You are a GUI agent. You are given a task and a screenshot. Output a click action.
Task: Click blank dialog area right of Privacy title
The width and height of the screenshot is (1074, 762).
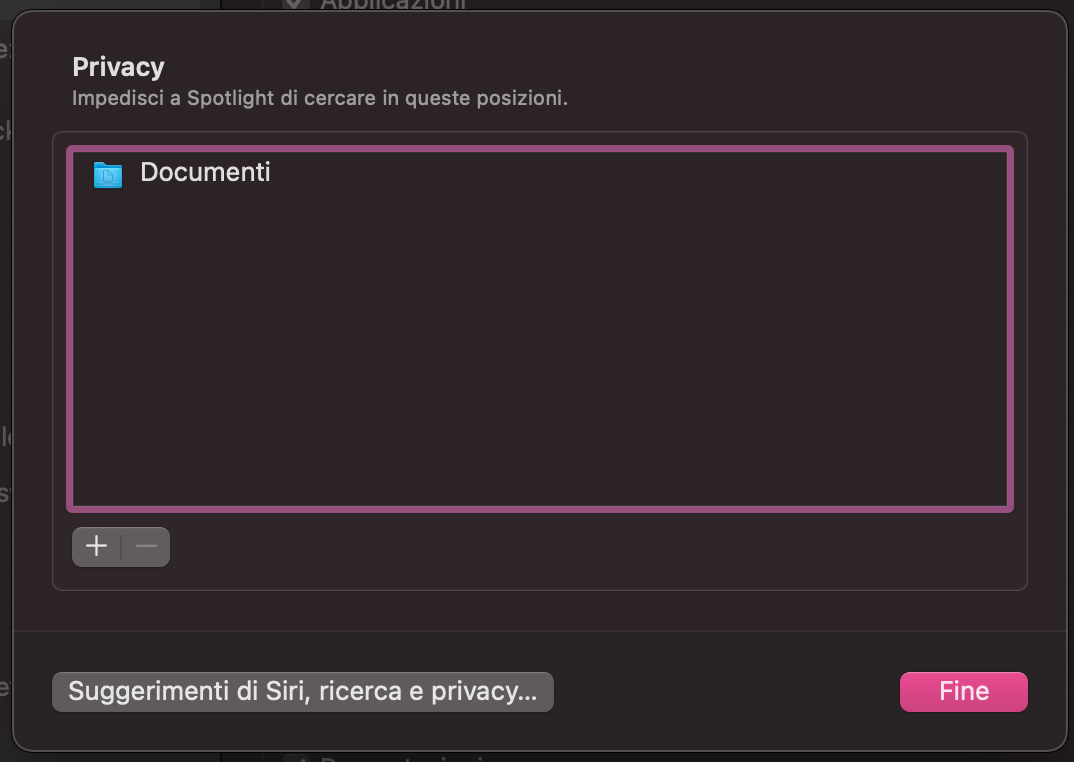pos(600,67)
